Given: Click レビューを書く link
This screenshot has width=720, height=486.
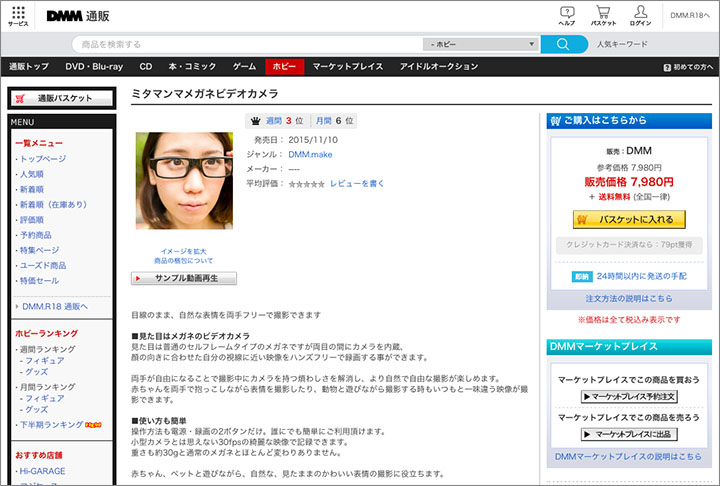Looking at the screenshot, I should [x=357, y=184].
